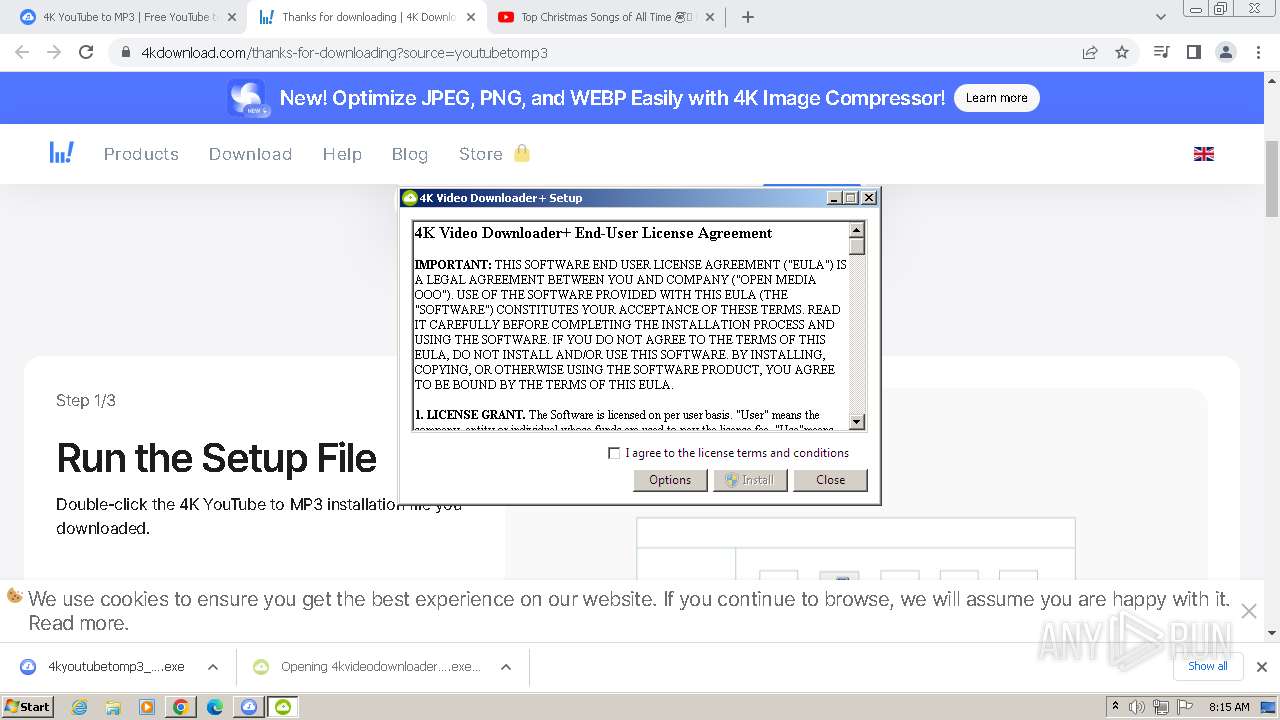Open the Products menu on the site
The height and width of the screenshot is (720, 1280).
click(x=141, y=154)
